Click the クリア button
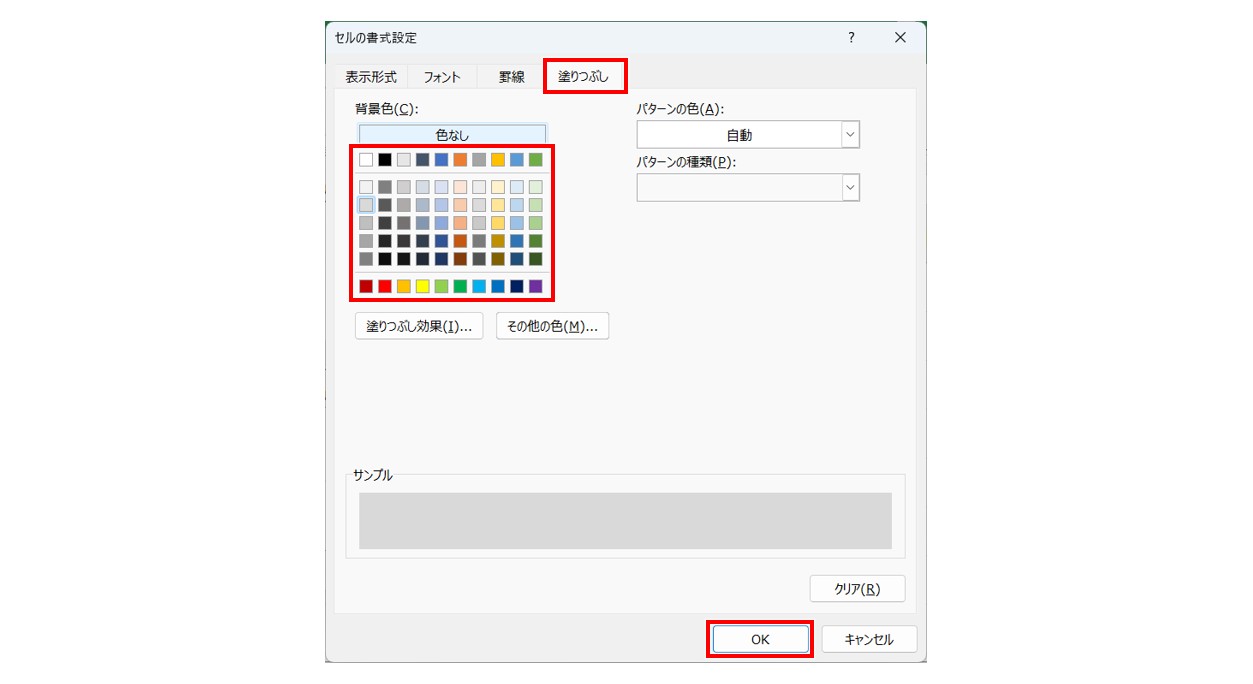 click(x=857, y=588)
